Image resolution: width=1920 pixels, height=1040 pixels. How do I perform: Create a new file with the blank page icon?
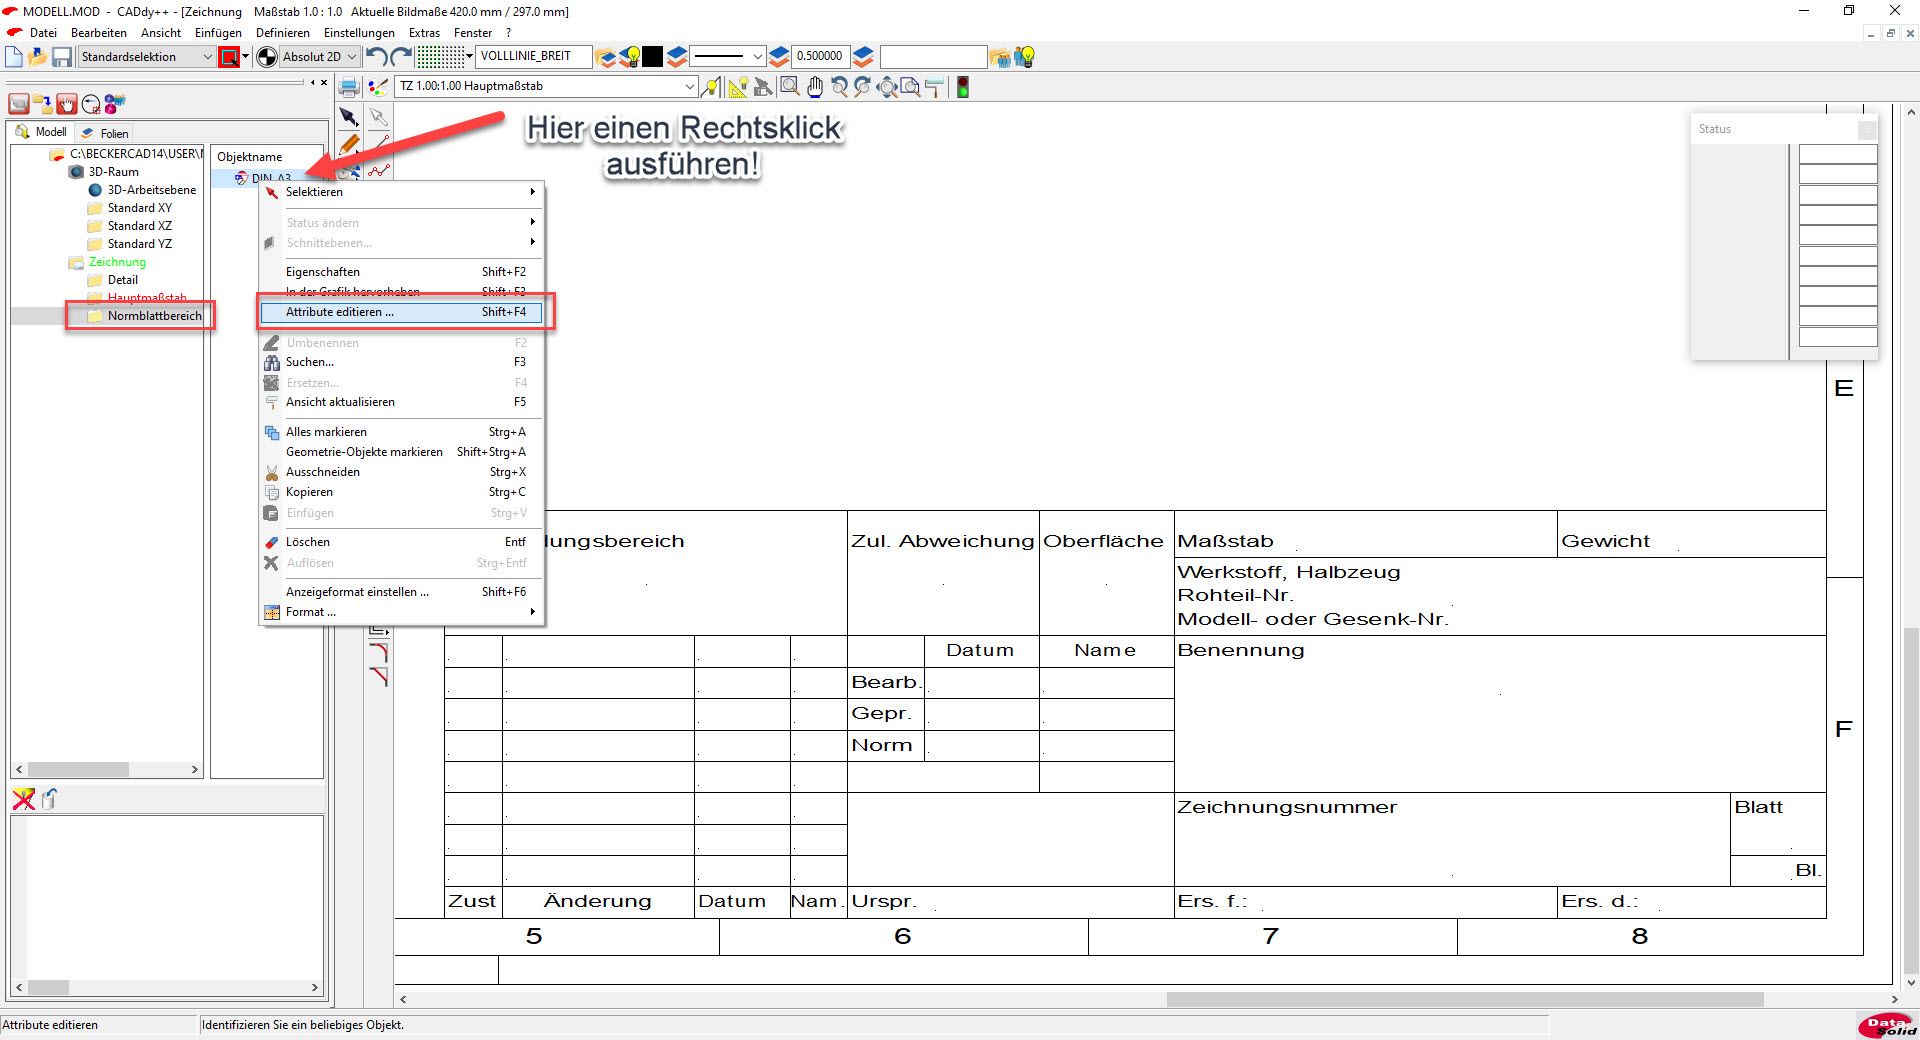tap(14, 57)
